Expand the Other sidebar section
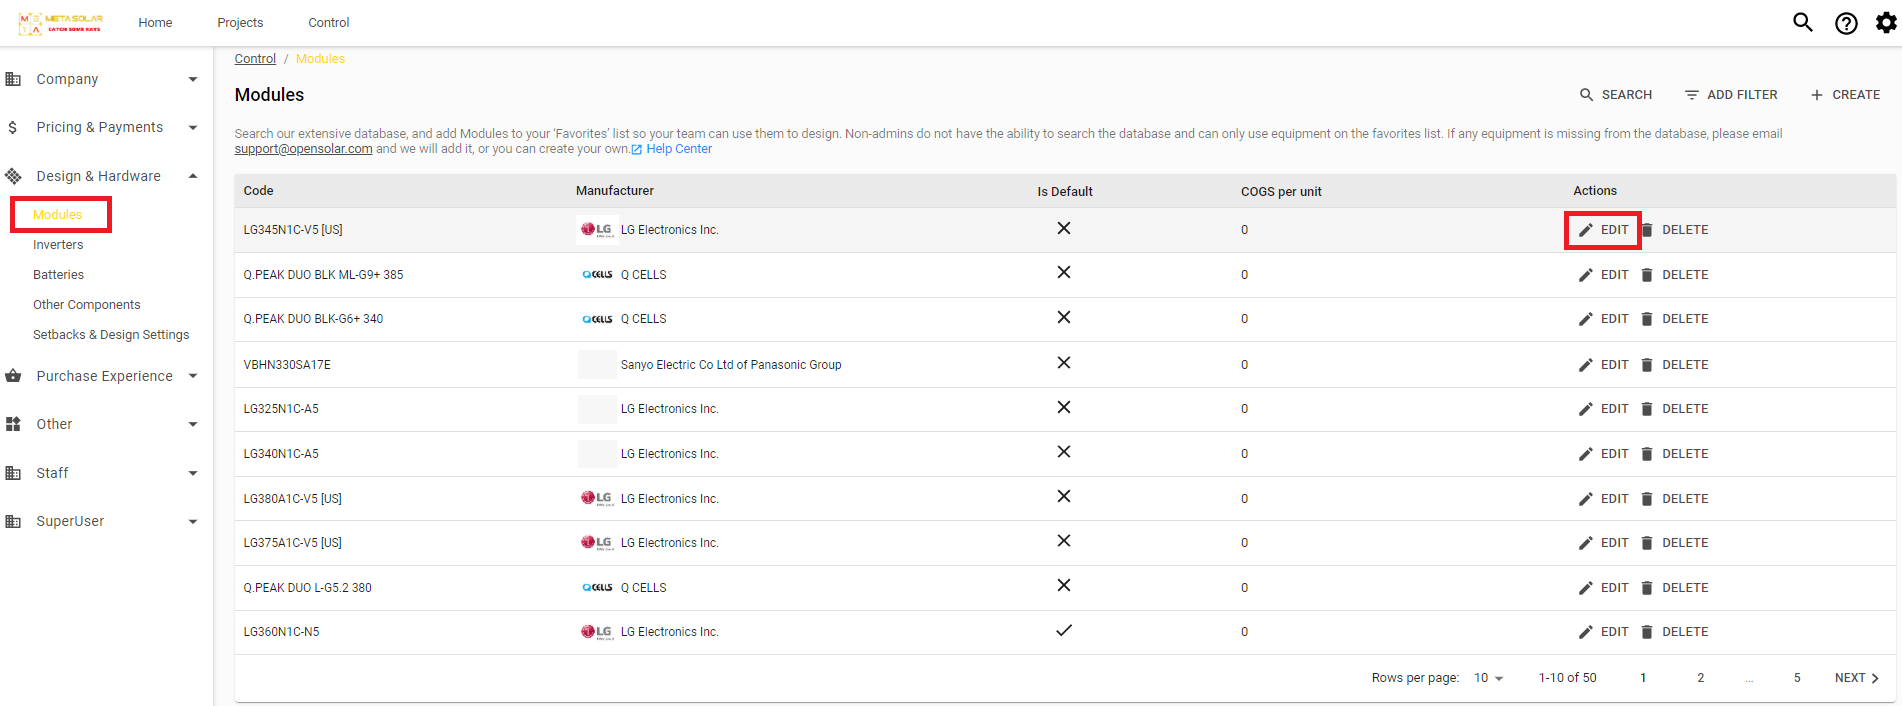The height and width of the screenshot is (706, 1902). 193,424
